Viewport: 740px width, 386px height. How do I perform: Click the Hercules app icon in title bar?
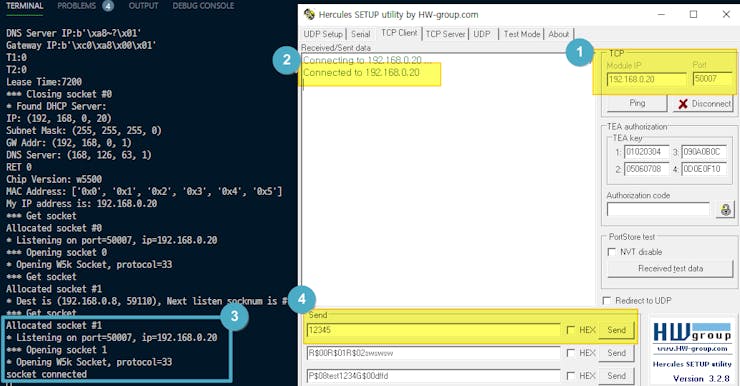[309, 14]
